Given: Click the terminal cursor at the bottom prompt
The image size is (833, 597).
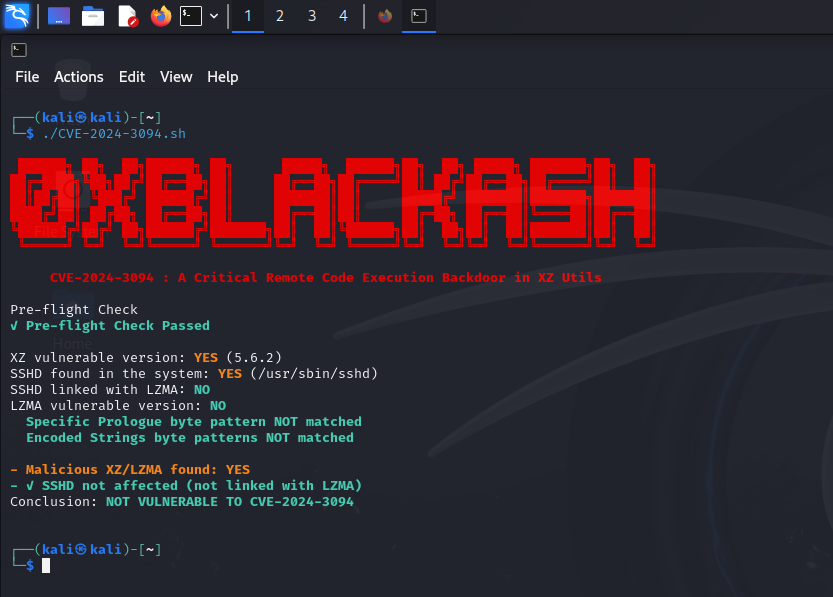Looking at the screenshot, I should (46, 566).
